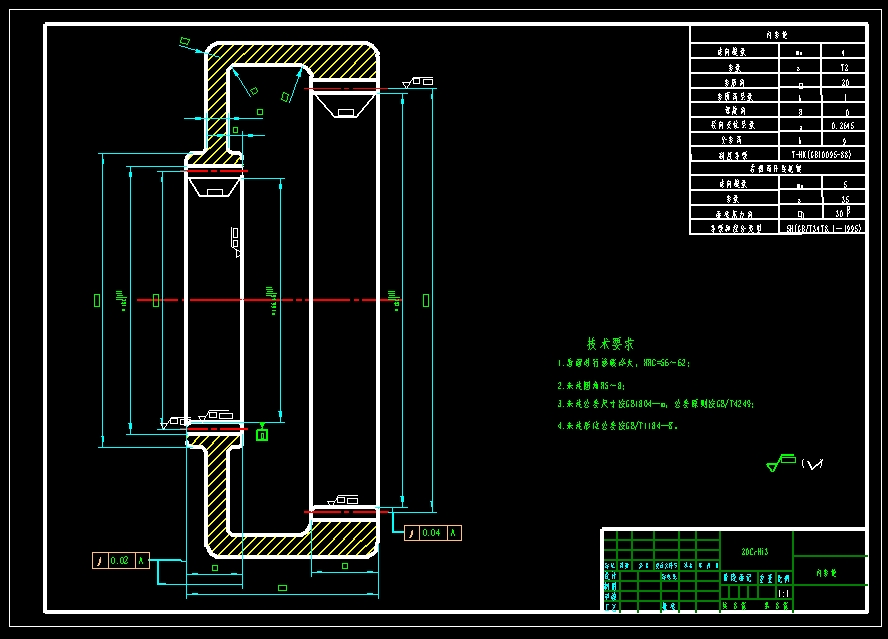Select the surface finish symbol at the upper right tooth
Image resolution: width=888 pixels, height=639 pixels.
pos(418,82)
